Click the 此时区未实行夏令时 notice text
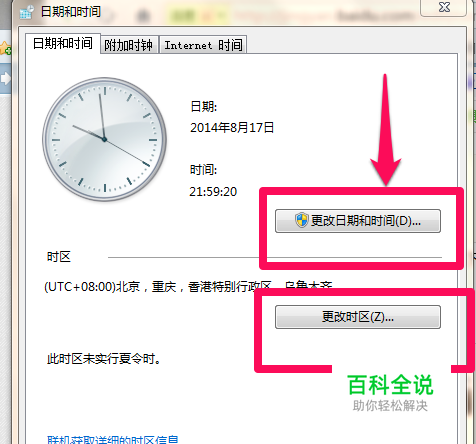 (104, 359)
